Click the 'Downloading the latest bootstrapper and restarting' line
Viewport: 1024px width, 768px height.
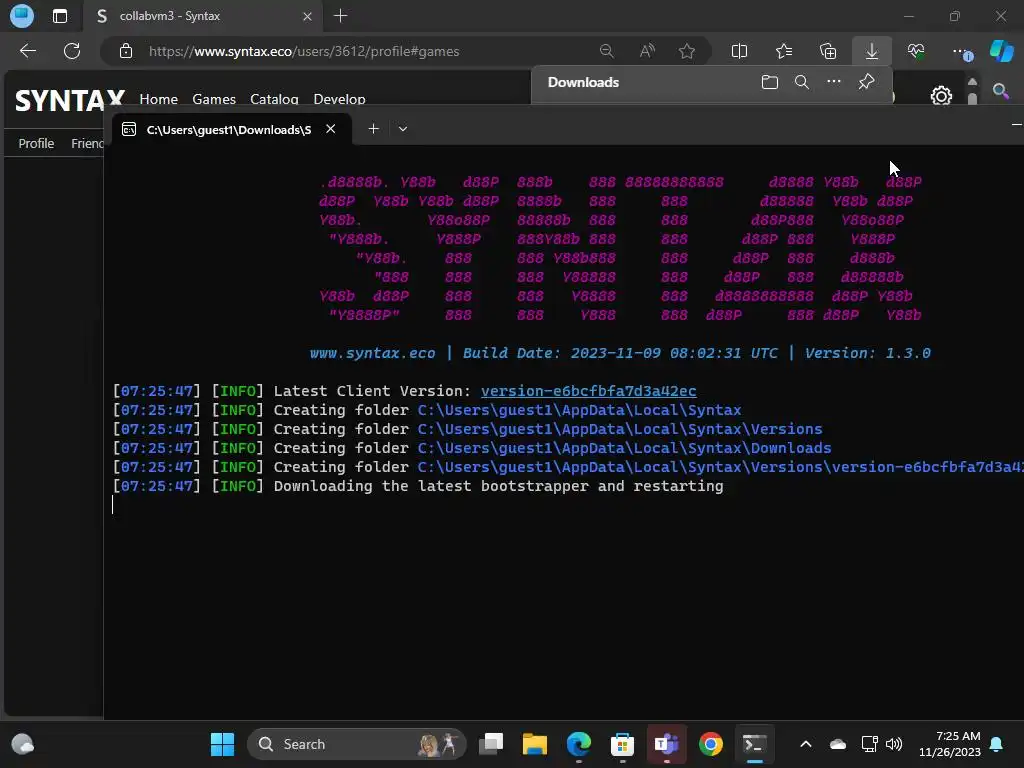[x=498, y=486]
